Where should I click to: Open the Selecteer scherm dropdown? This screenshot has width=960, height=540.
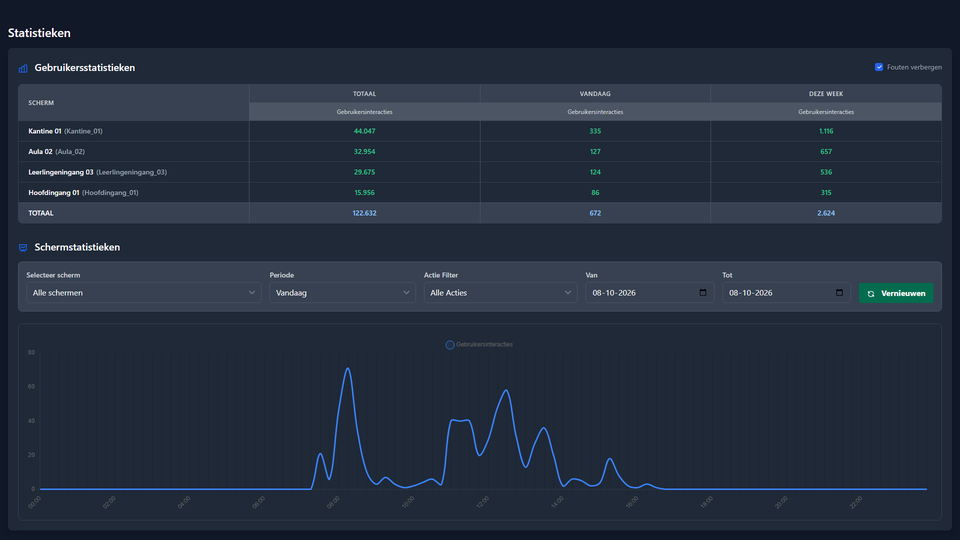pyautogui.click(x=144, y=293)
